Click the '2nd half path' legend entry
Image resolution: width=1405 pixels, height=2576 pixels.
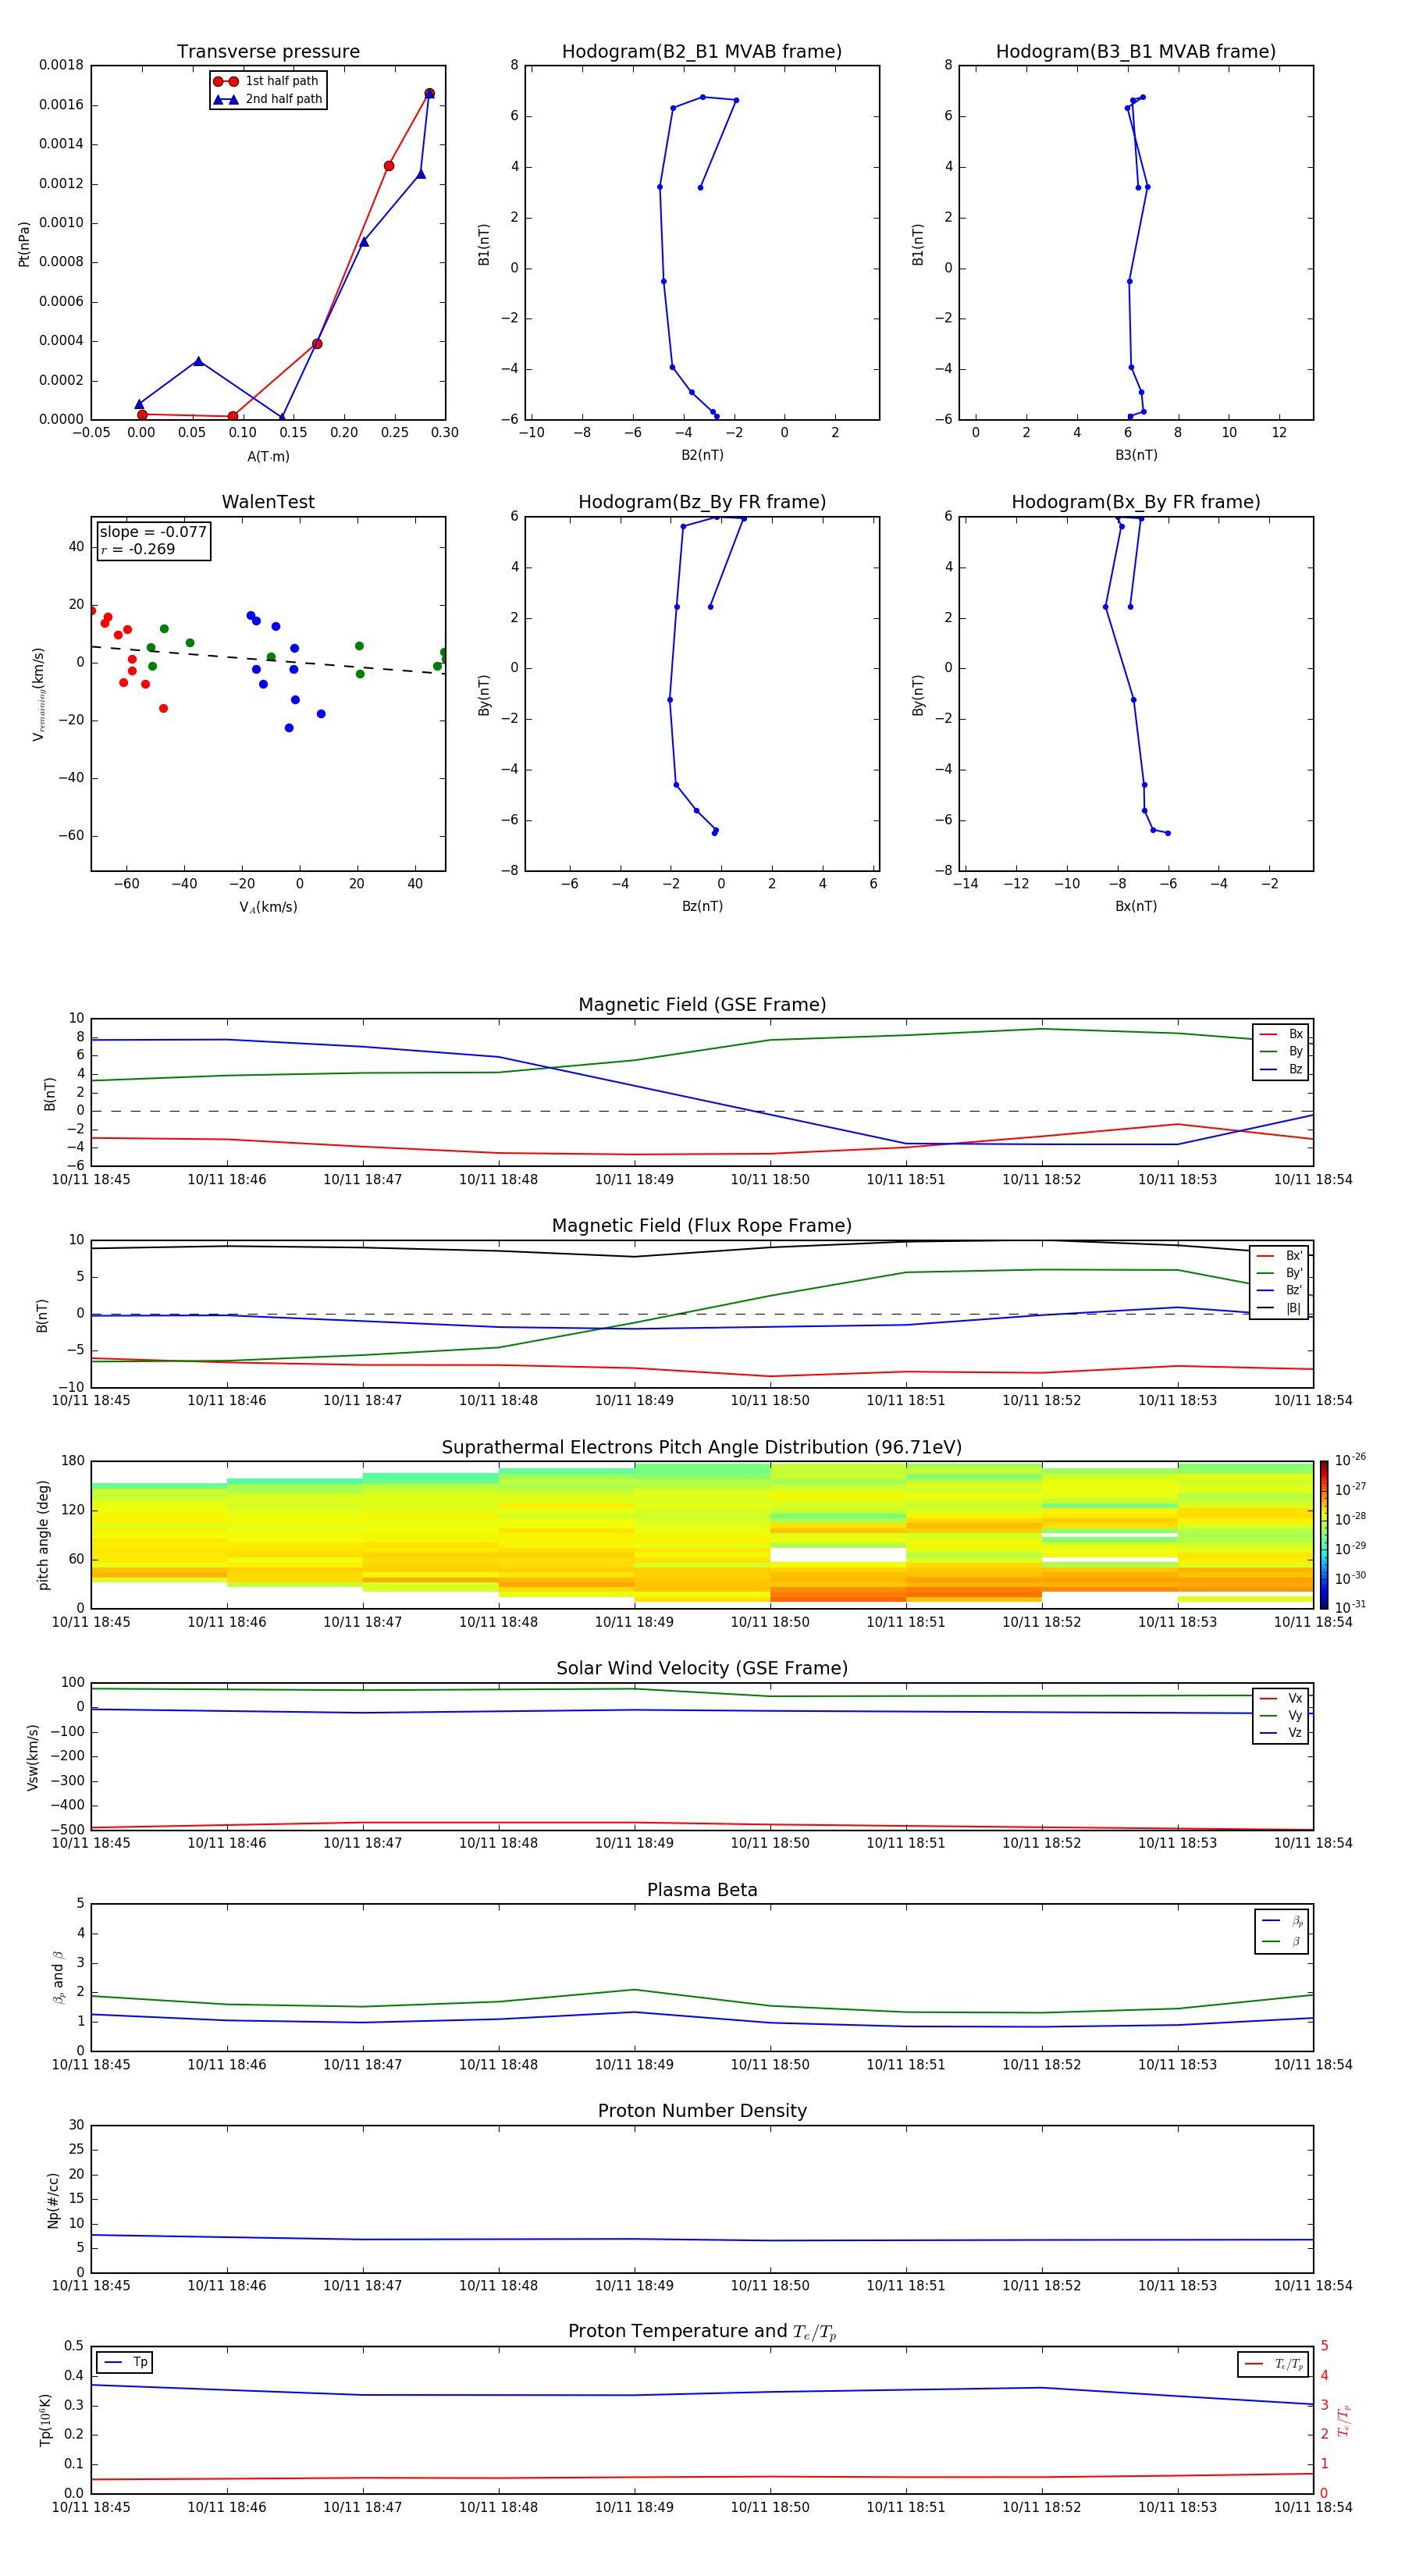268,99
